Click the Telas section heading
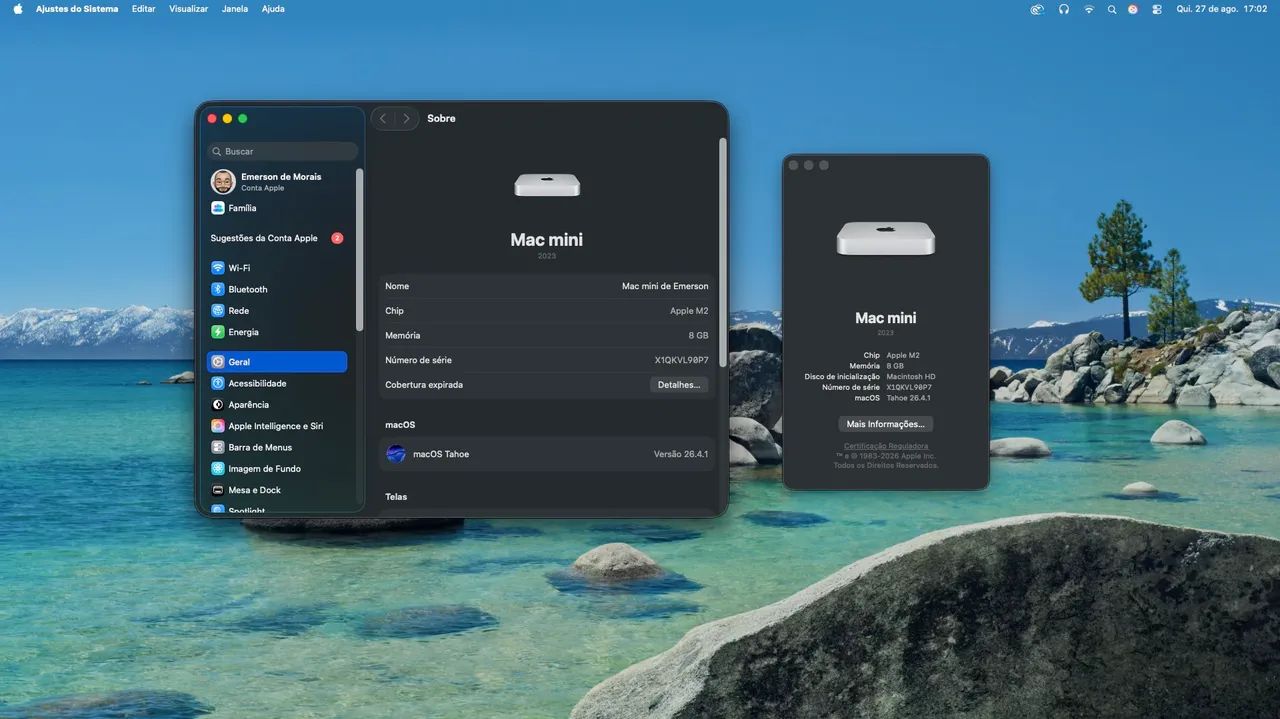Image resolution: width=1280 pixels, height=719 pixels. [x=396, y=497]
